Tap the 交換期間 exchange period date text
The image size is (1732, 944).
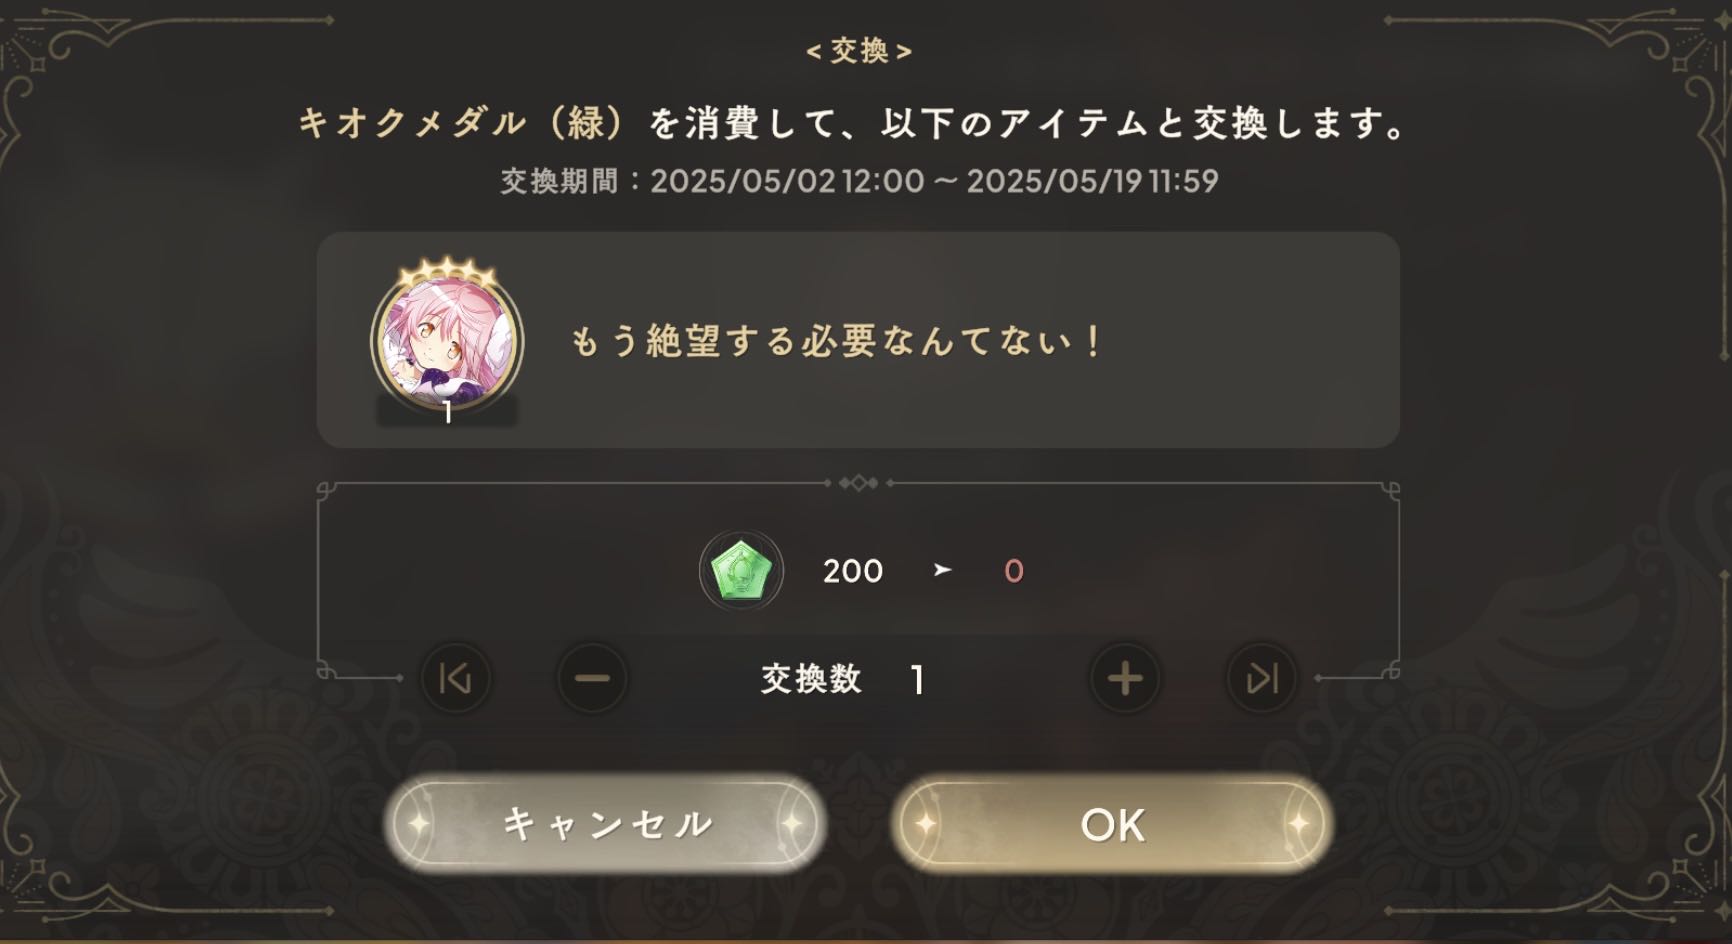pos(859,181)
